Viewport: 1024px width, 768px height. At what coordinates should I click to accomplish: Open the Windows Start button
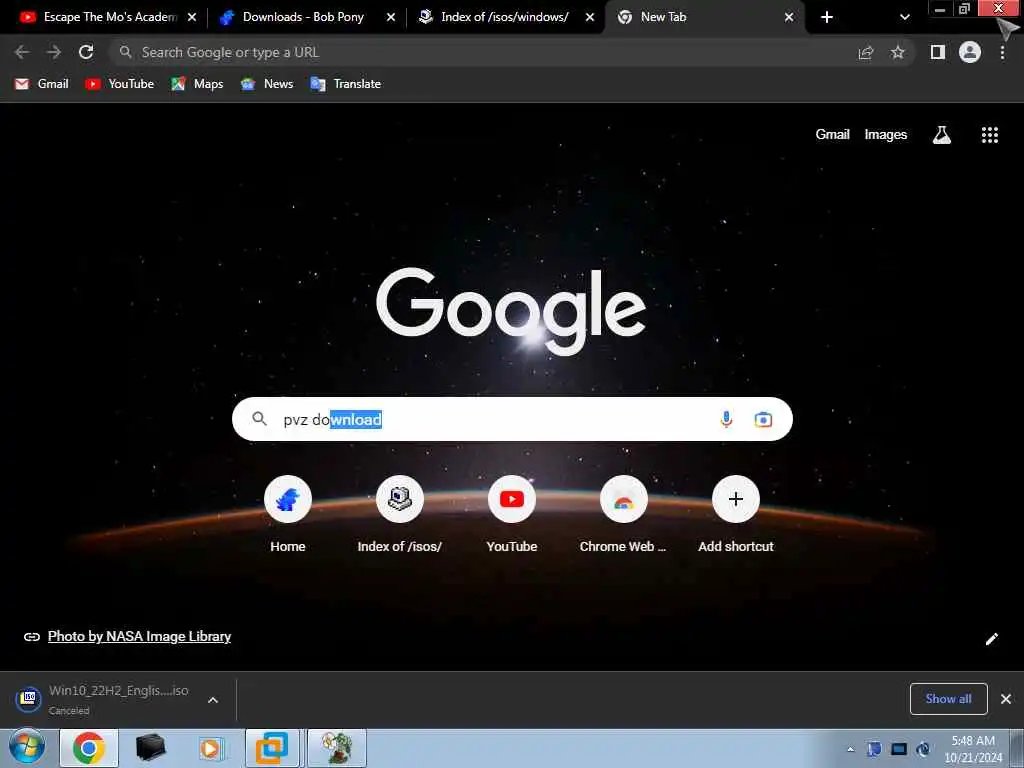(27, 748)
